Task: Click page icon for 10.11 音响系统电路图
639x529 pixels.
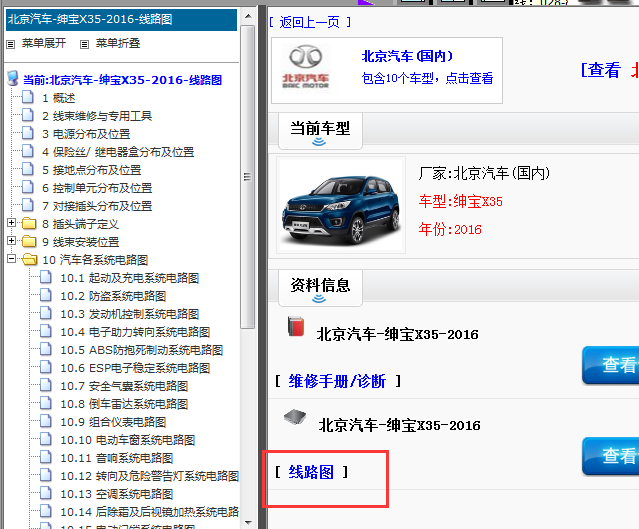Action: [x=46, y=457]
